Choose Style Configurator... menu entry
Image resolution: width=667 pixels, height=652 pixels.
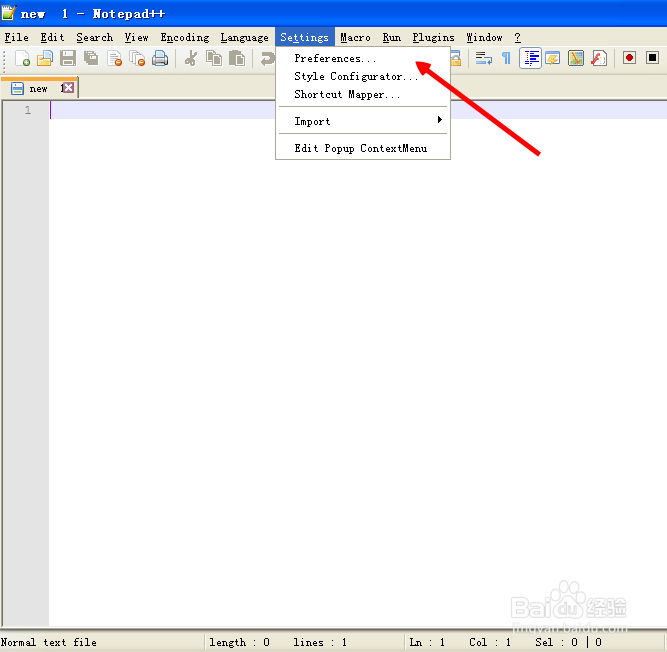363,77
